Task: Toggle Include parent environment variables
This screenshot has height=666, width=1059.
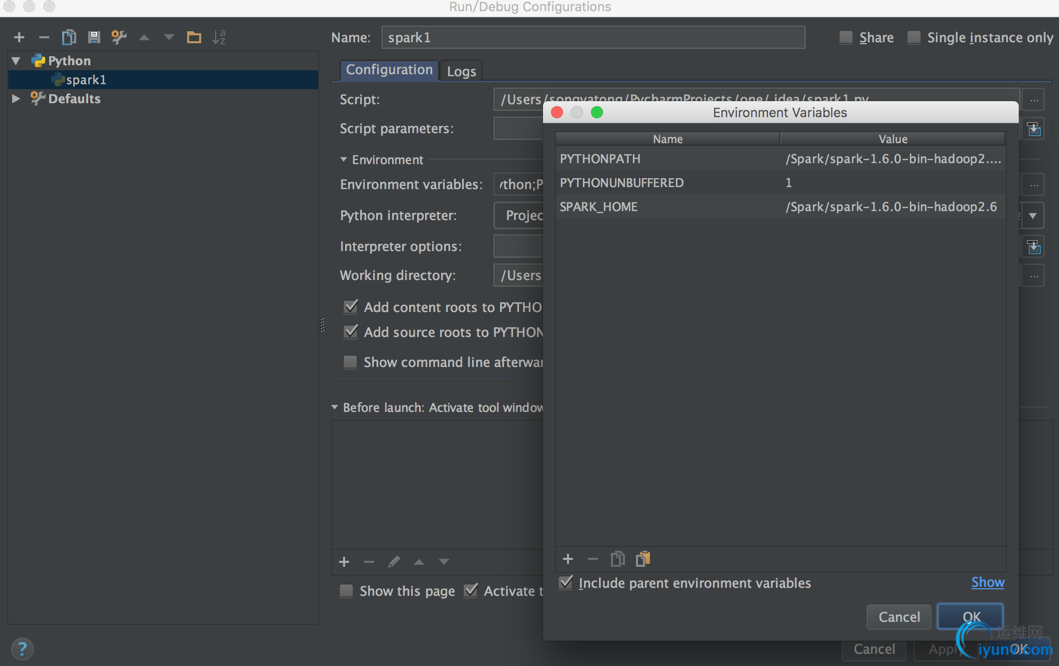Action: (566, 582)
